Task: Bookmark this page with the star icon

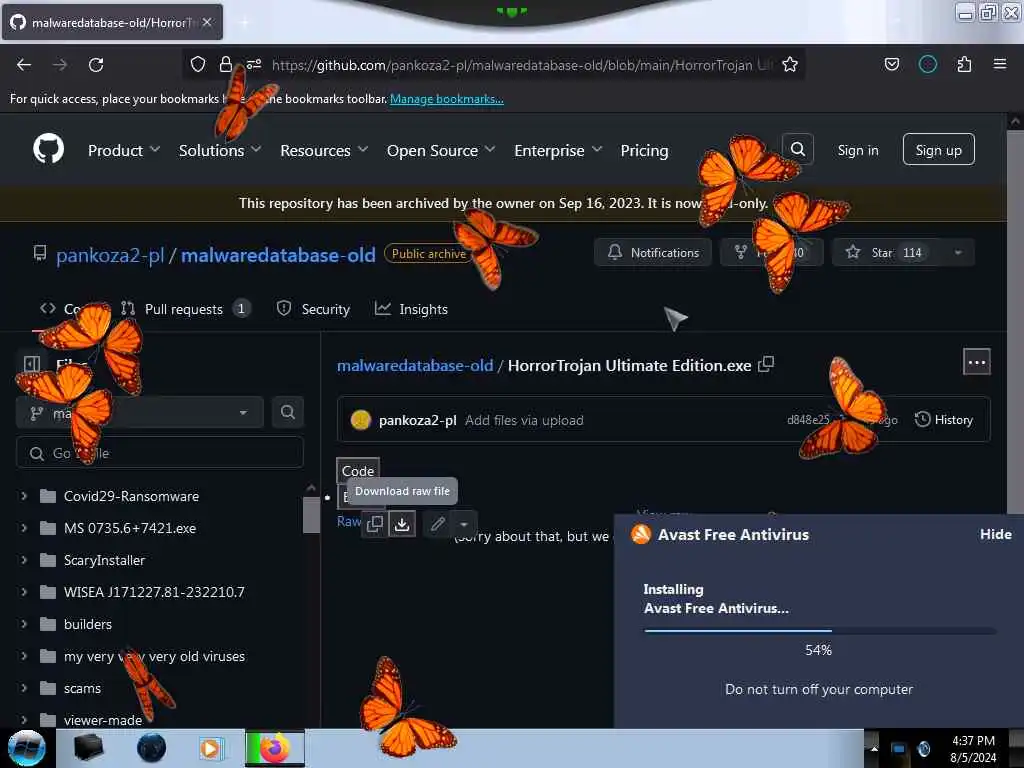Action: coord(790,64)
